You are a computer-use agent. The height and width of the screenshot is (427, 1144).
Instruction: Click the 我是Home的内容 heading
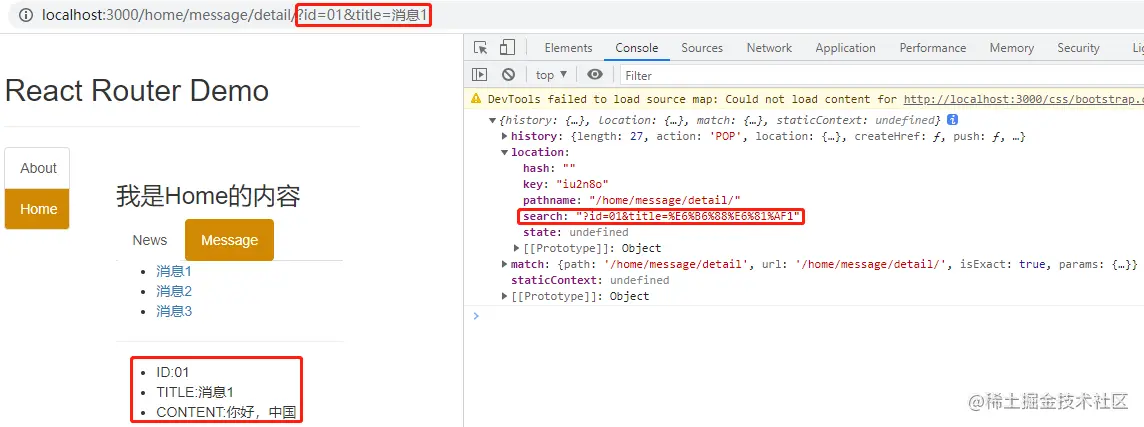coord(208,196)
